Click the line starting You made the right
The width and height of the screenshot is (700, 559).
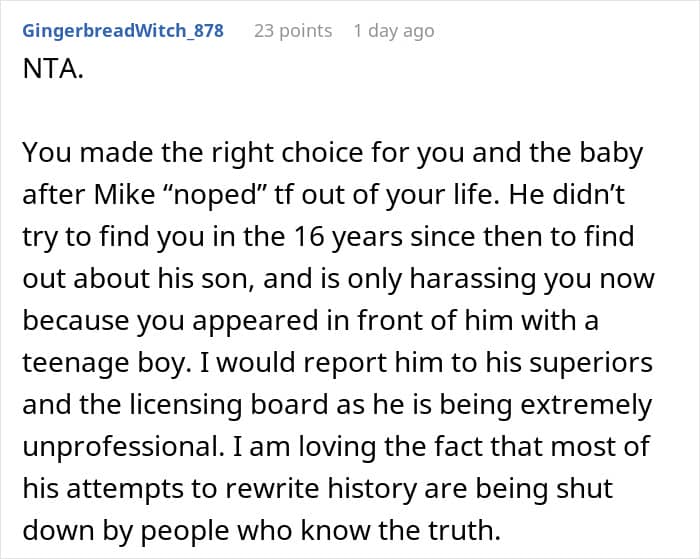333,153
